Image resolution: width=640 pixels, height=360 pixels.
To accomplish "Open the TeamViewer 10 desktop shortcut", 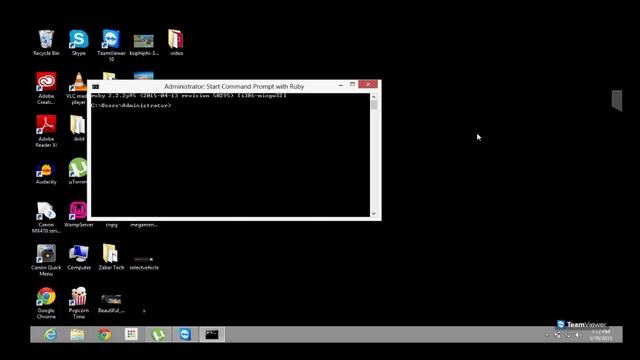I will pyautogui.click(x=111, y=45).
